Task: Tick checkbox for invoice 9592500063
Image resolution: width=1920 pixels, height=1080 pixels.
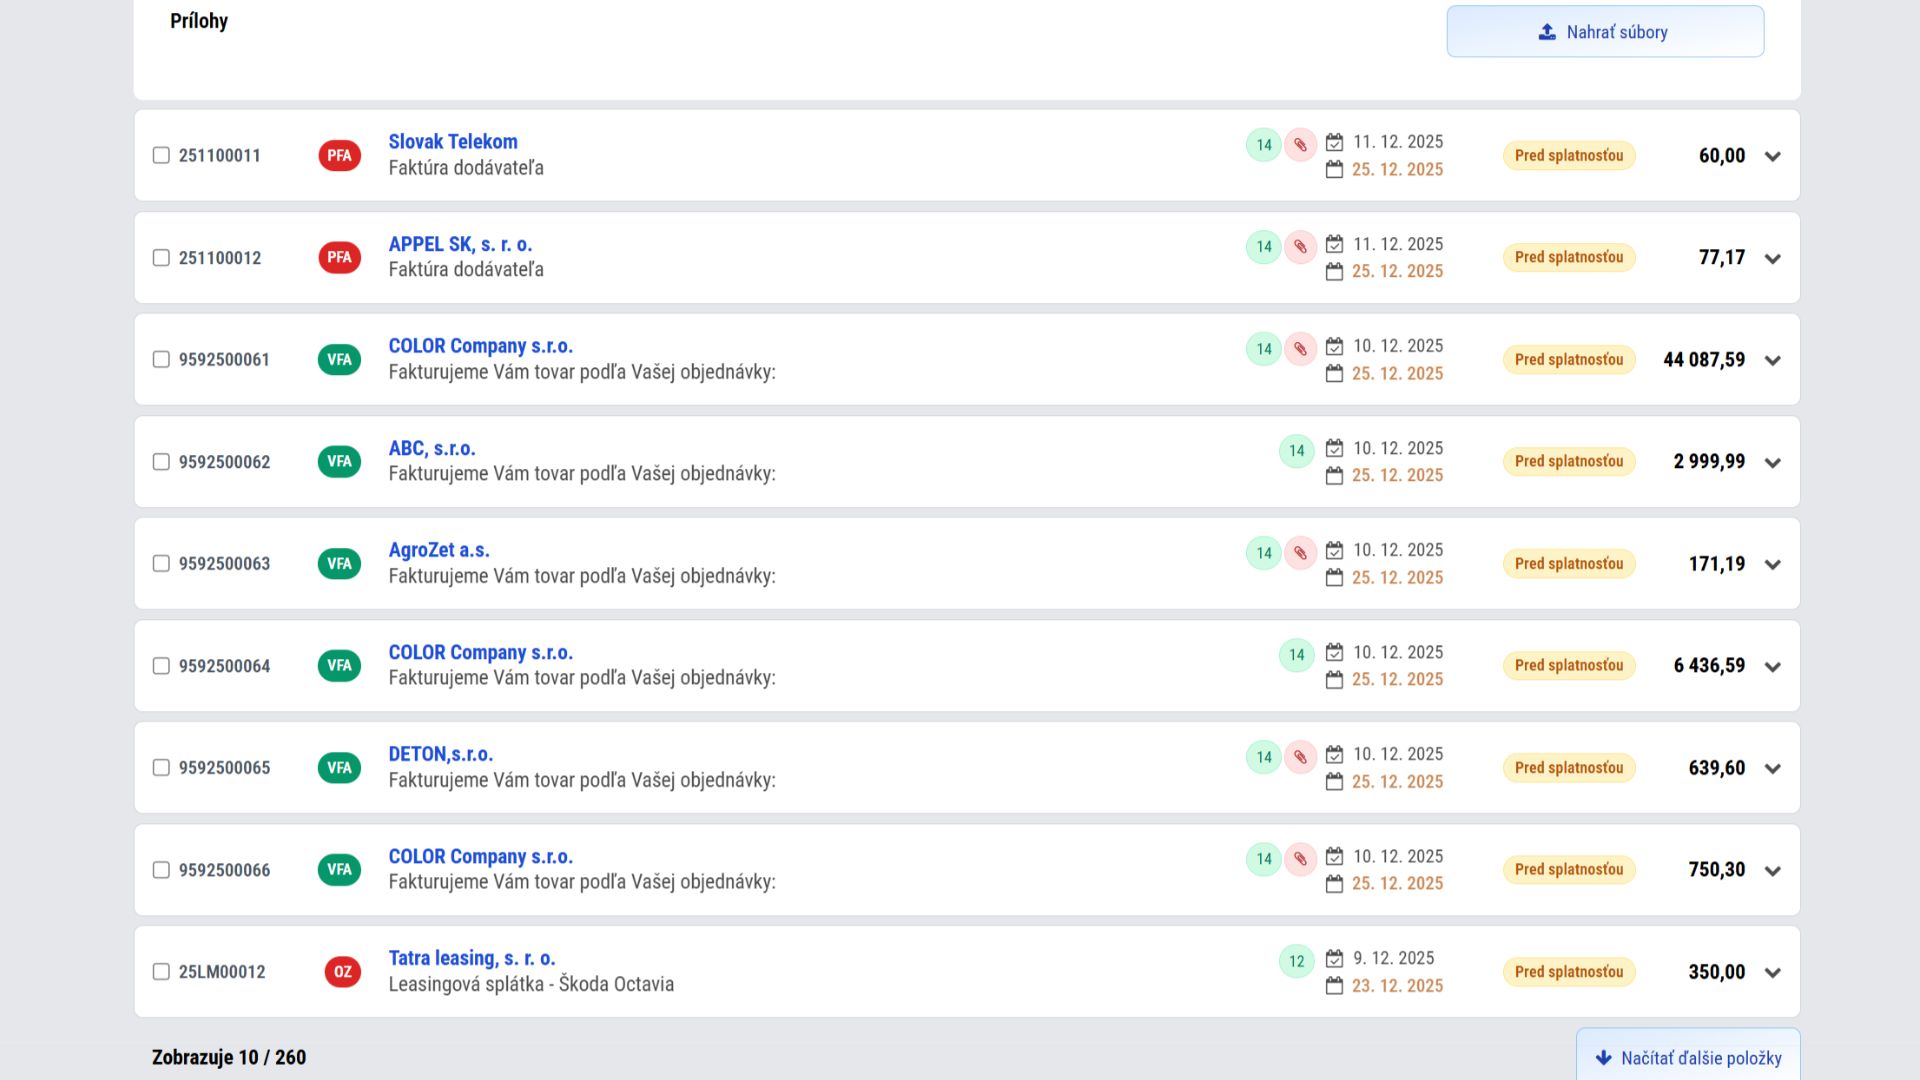Action: tap(161, 564)
